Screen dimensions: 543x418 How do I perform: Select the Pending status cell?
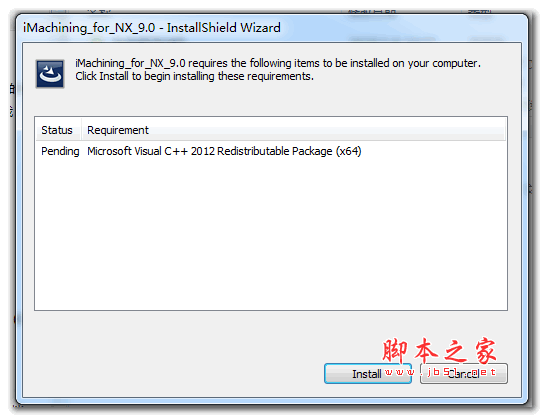(x=60, y=151)
